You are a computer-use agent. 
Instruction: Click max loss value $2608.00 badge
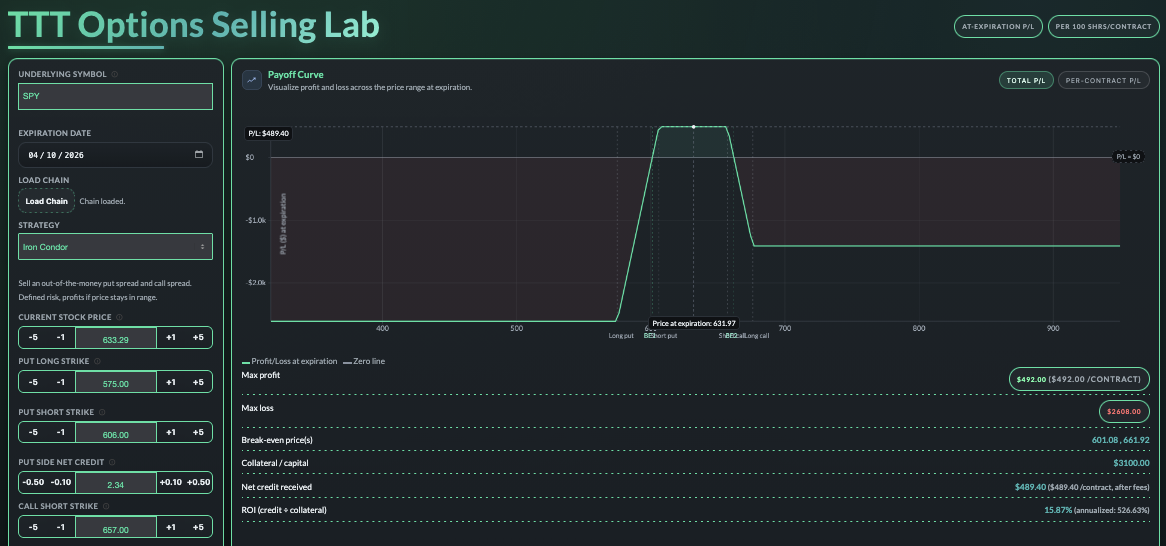pyautogui.click(x=1124, y=411)
